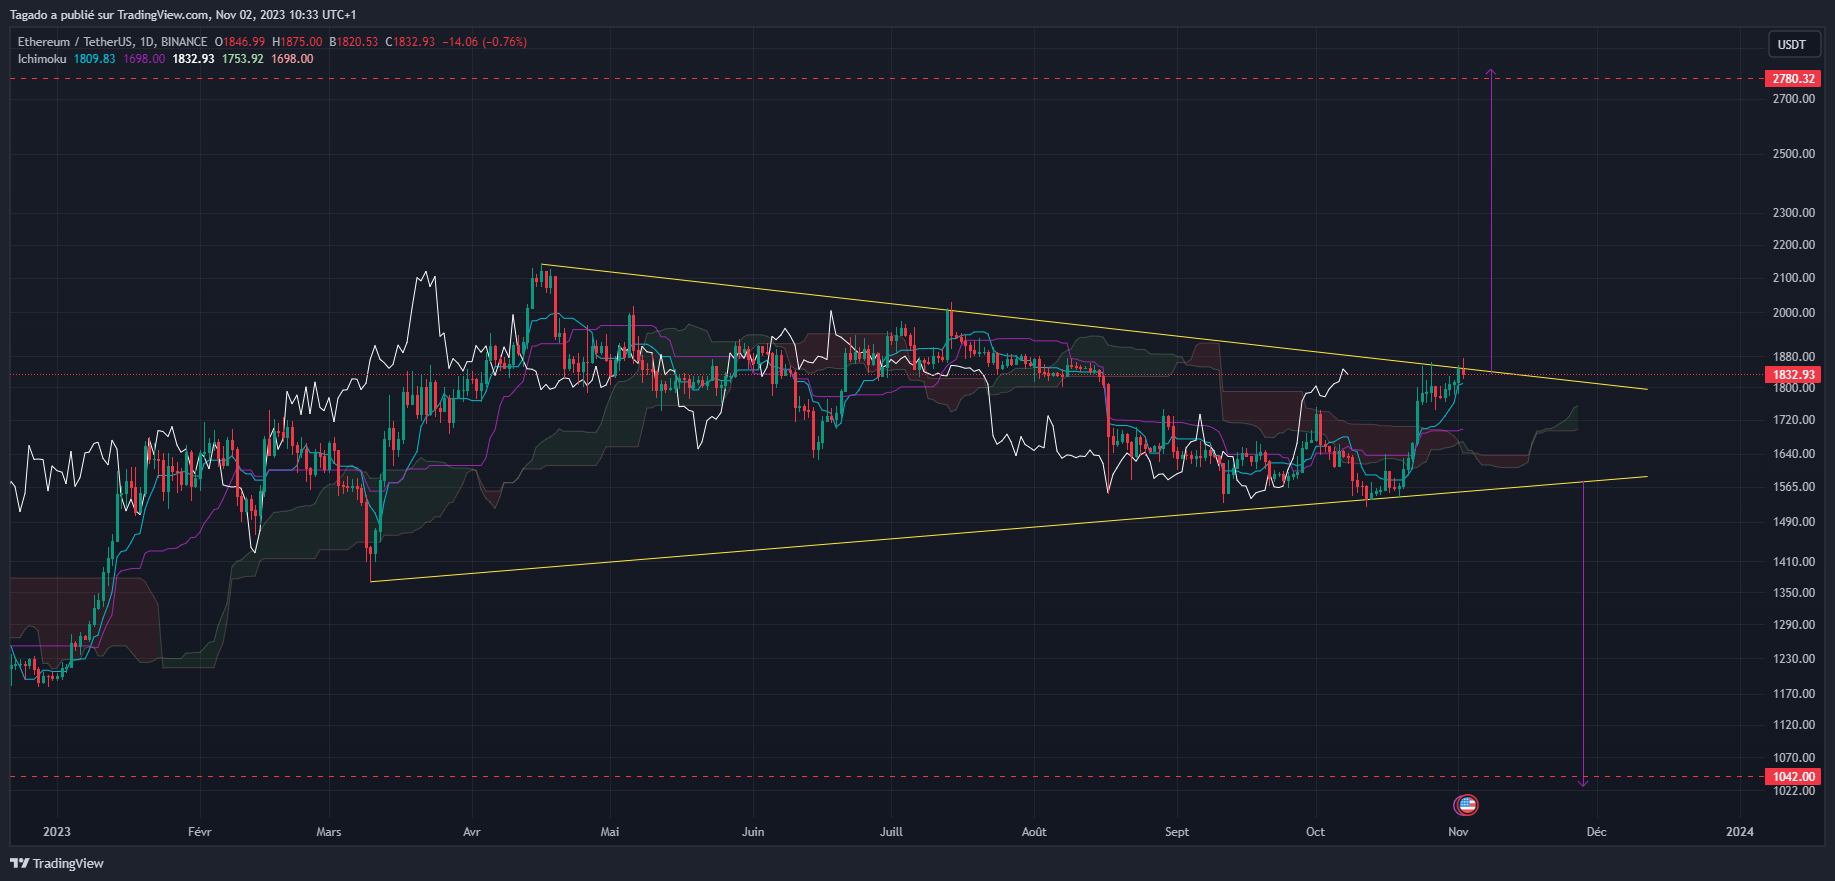Click the 1290.00 price axis tick
The width and height of the screenshot is (1835, 881).
[x=1794, y=625]
